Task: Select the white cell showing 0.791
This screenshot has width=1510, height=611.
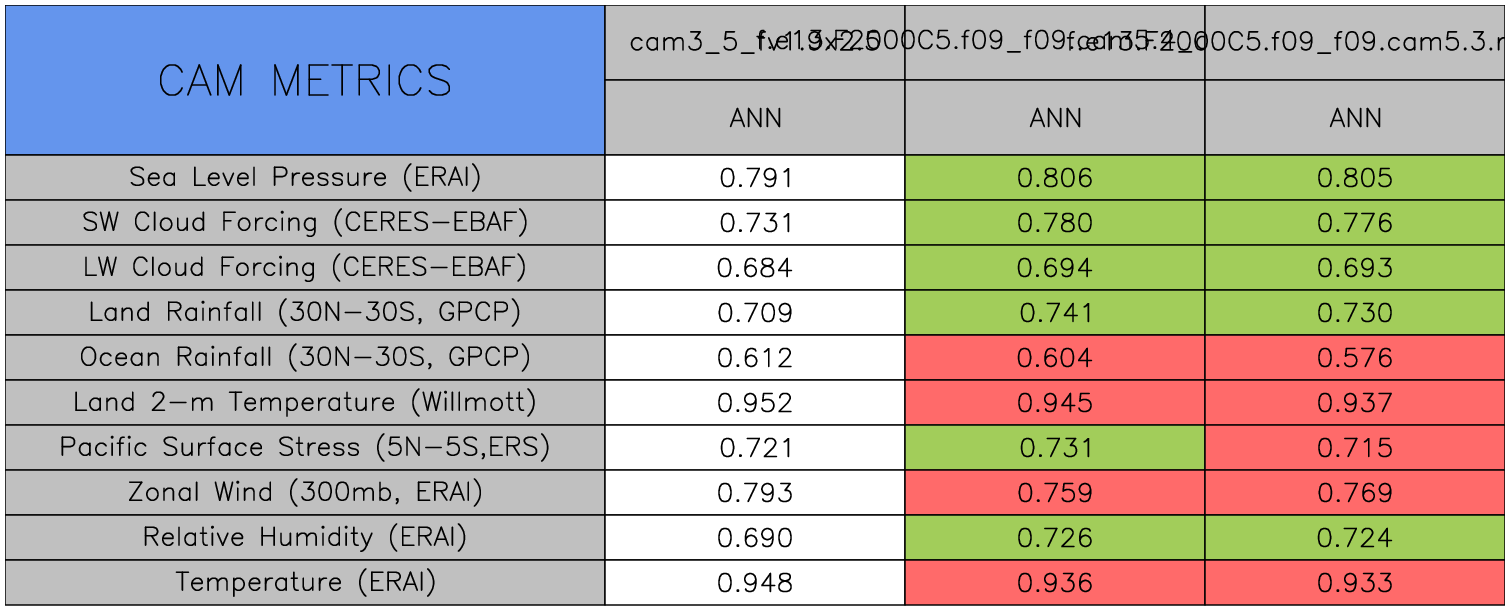Action: [x=755, y=178]
